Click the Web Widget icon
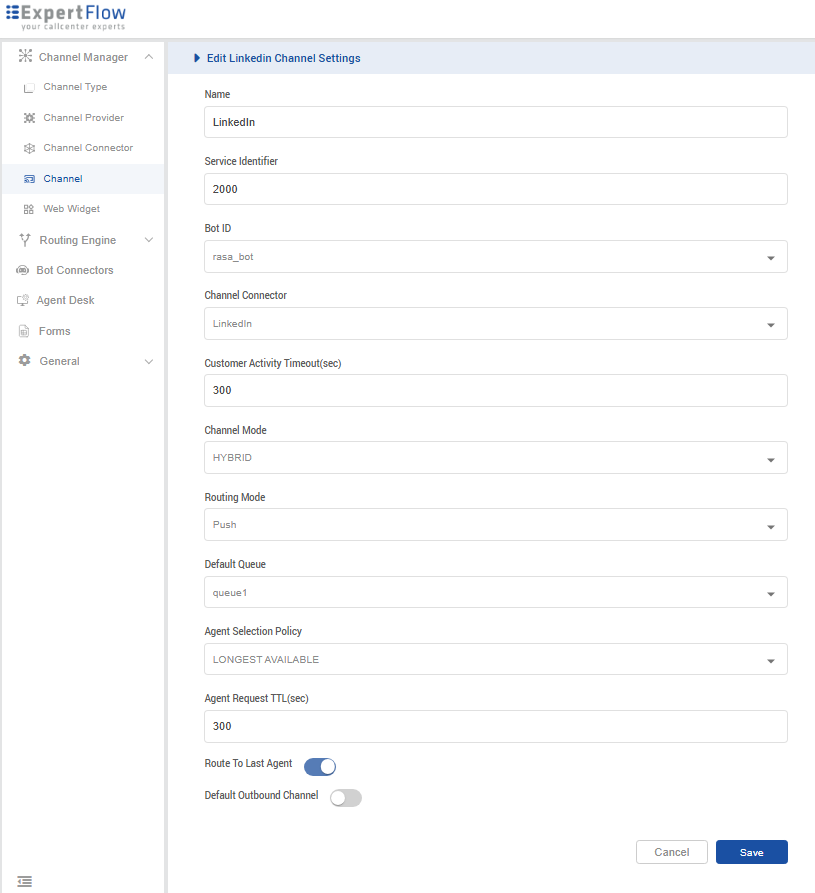The image size is (815, 893). point(29,209)
